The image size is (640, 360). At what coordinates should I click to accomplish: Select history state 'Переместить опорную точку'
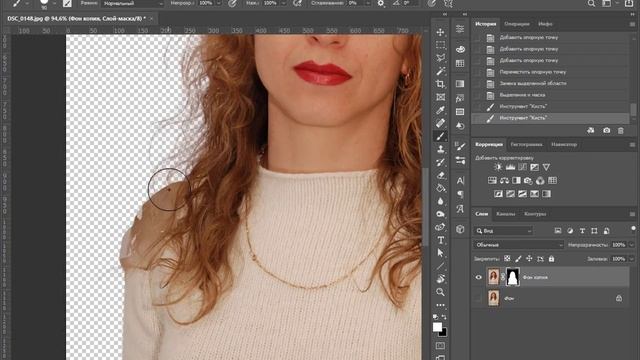551,72
